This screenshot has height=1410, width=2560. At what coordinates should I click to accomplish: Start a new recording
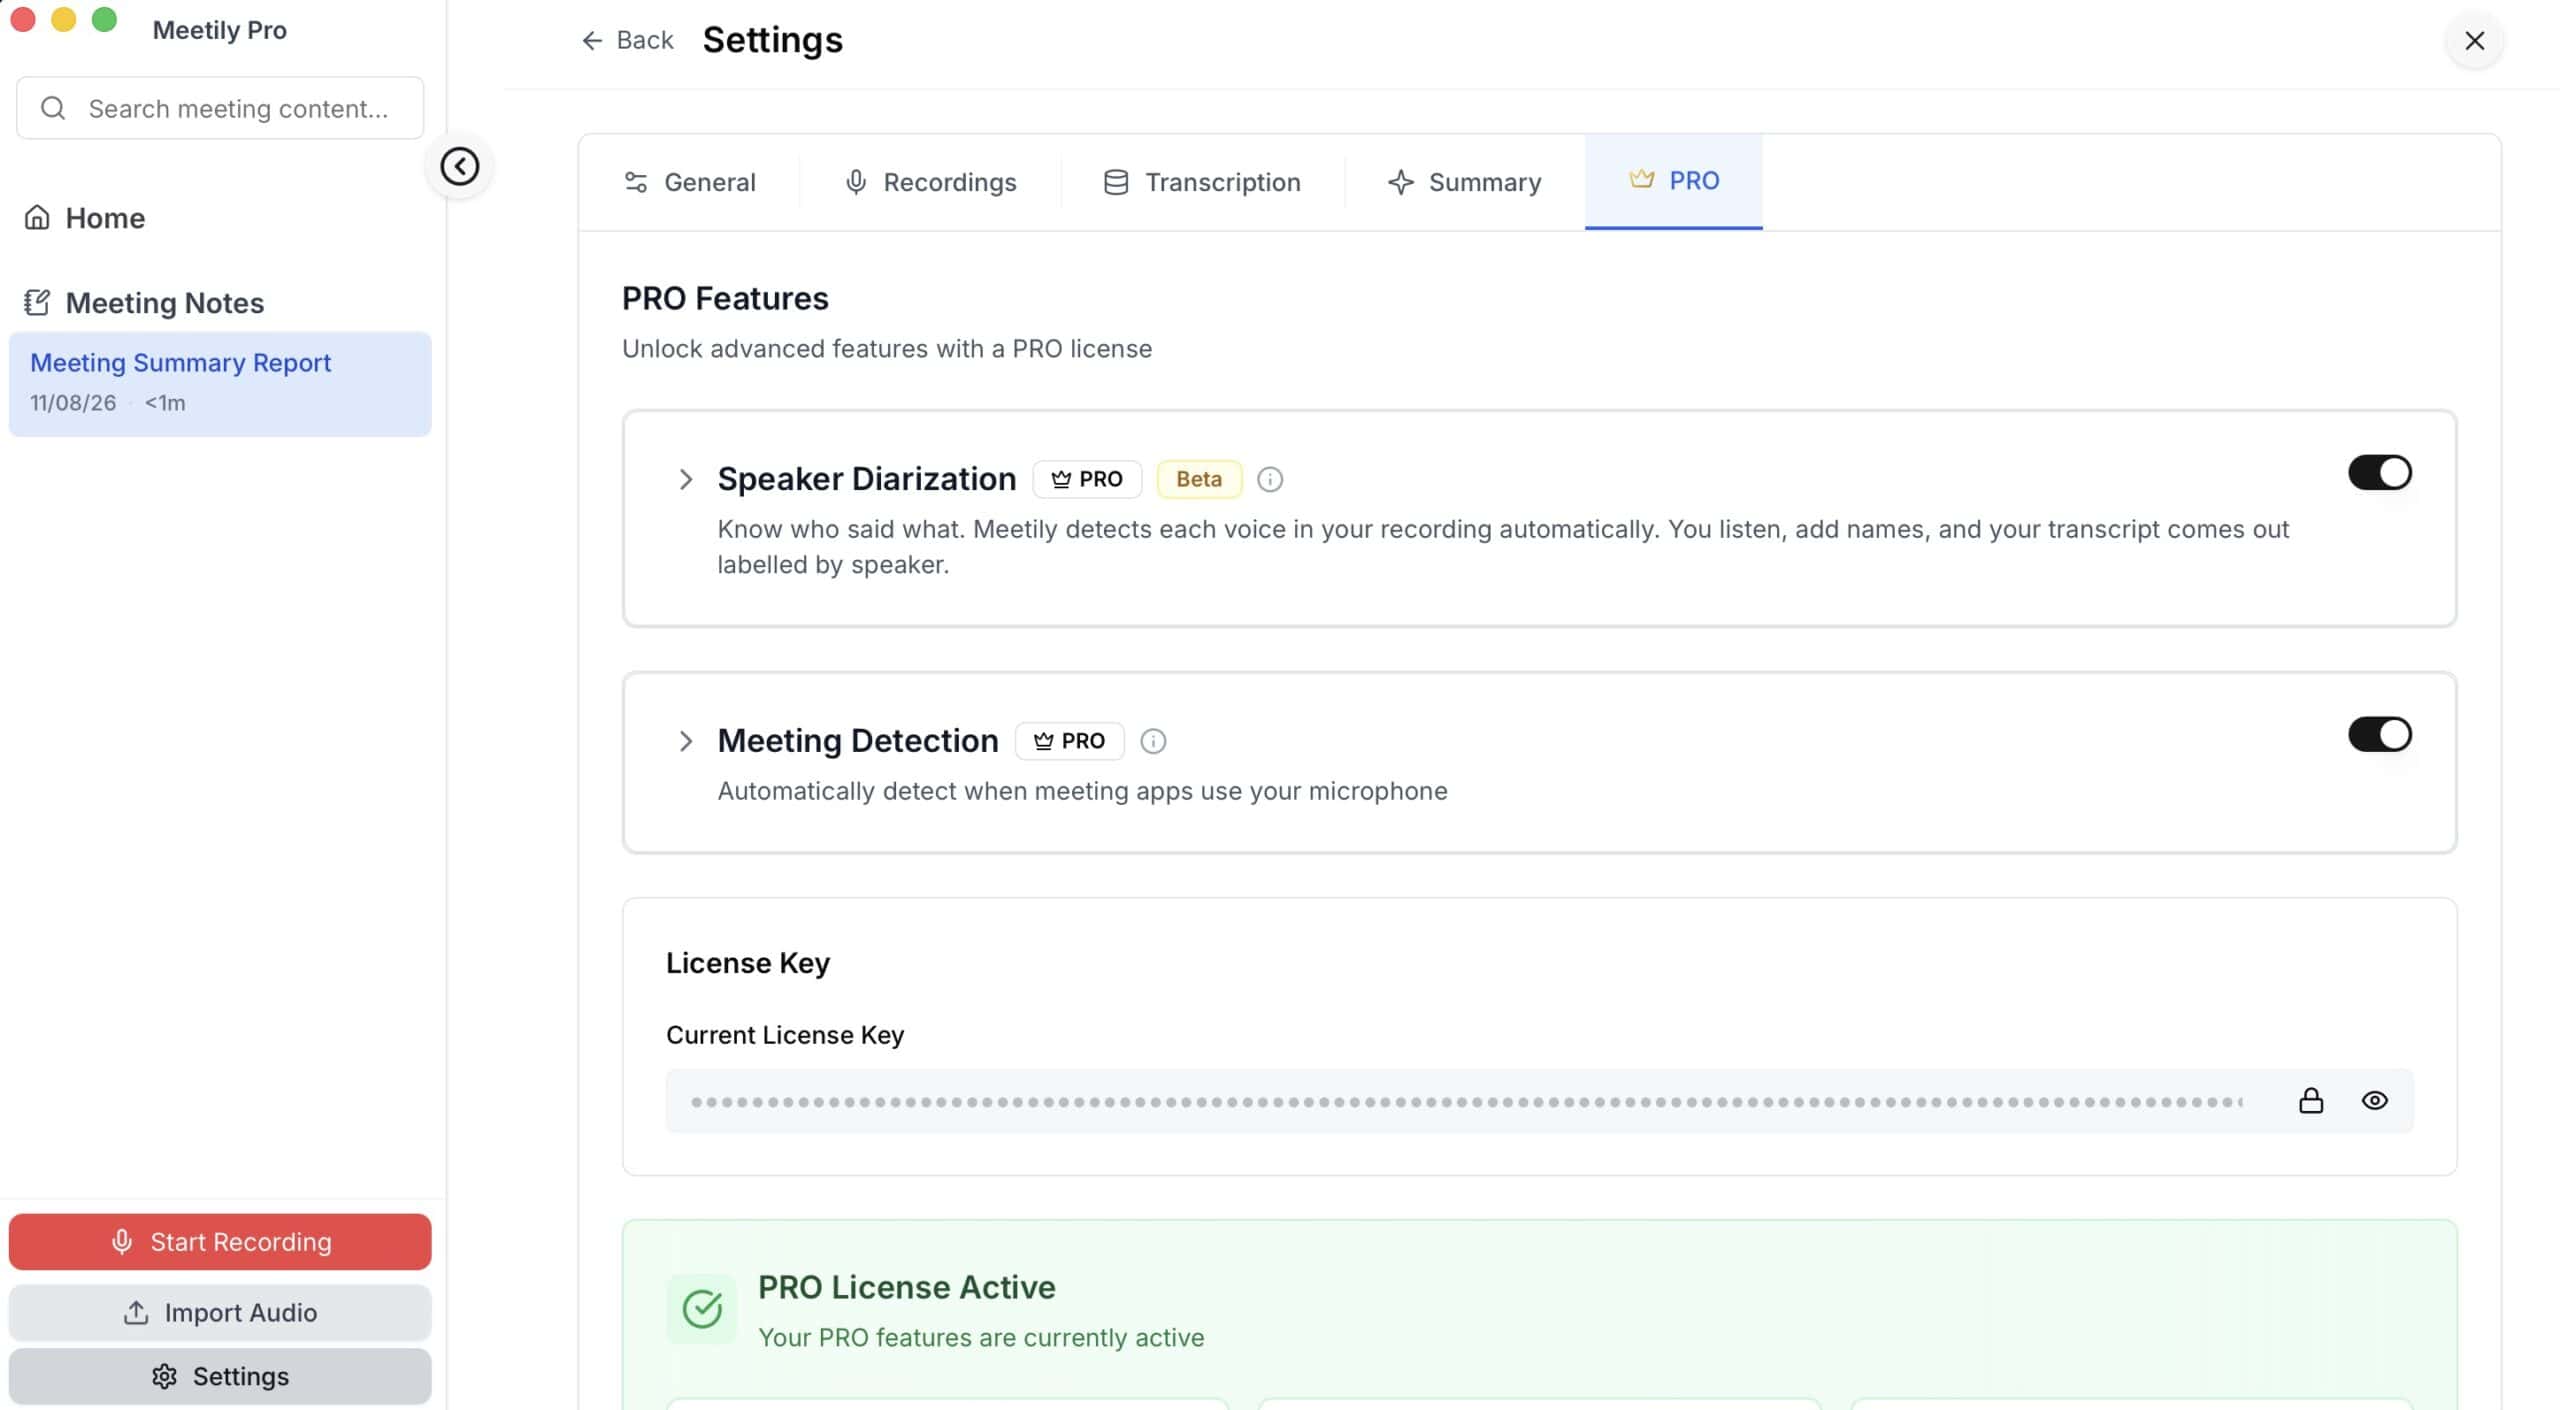[x=220, y=1242]
